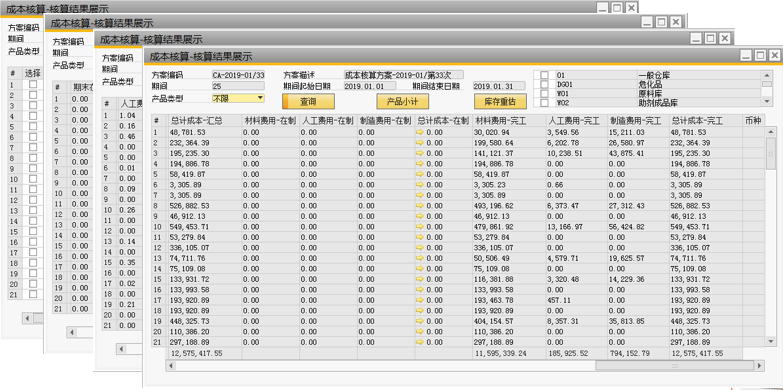783x390 pixels.
Task: Click the yellow link arrow in row 16
Action: click(419, 290)
